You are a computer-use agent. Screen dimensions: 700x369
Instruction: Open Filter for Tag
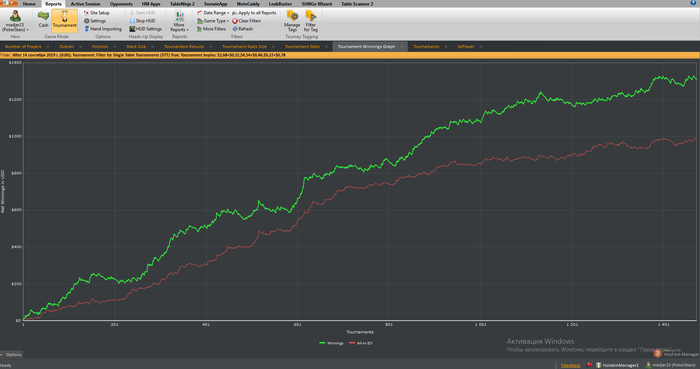311,21
